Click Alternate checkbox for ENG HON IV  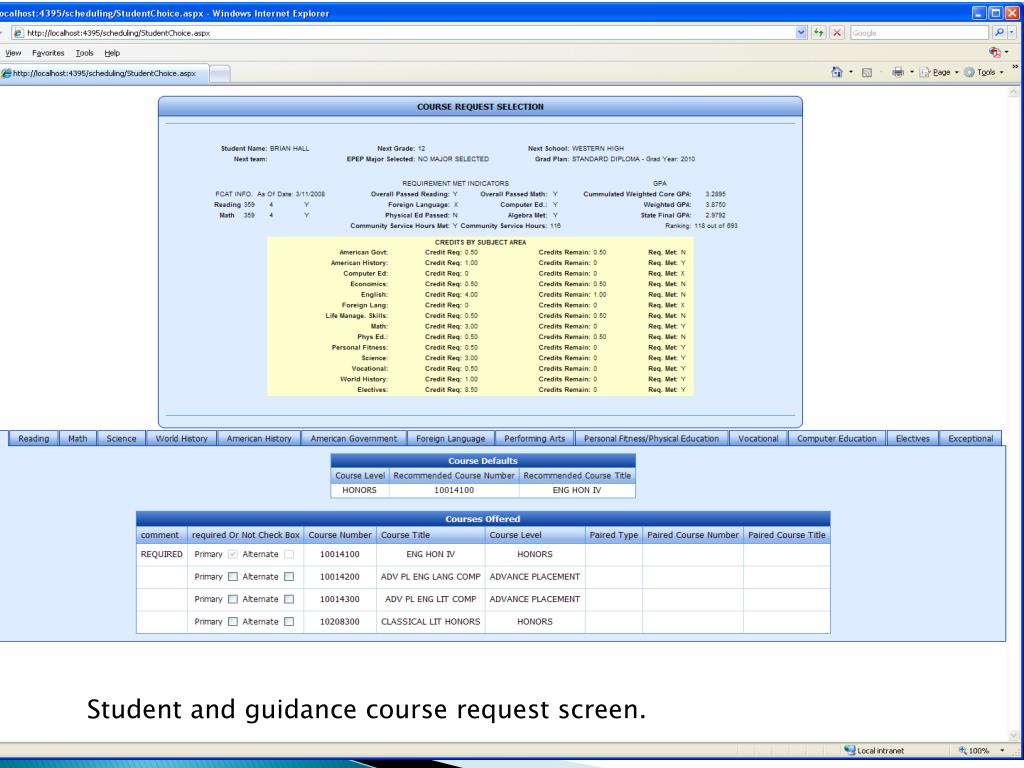(289, 554)
